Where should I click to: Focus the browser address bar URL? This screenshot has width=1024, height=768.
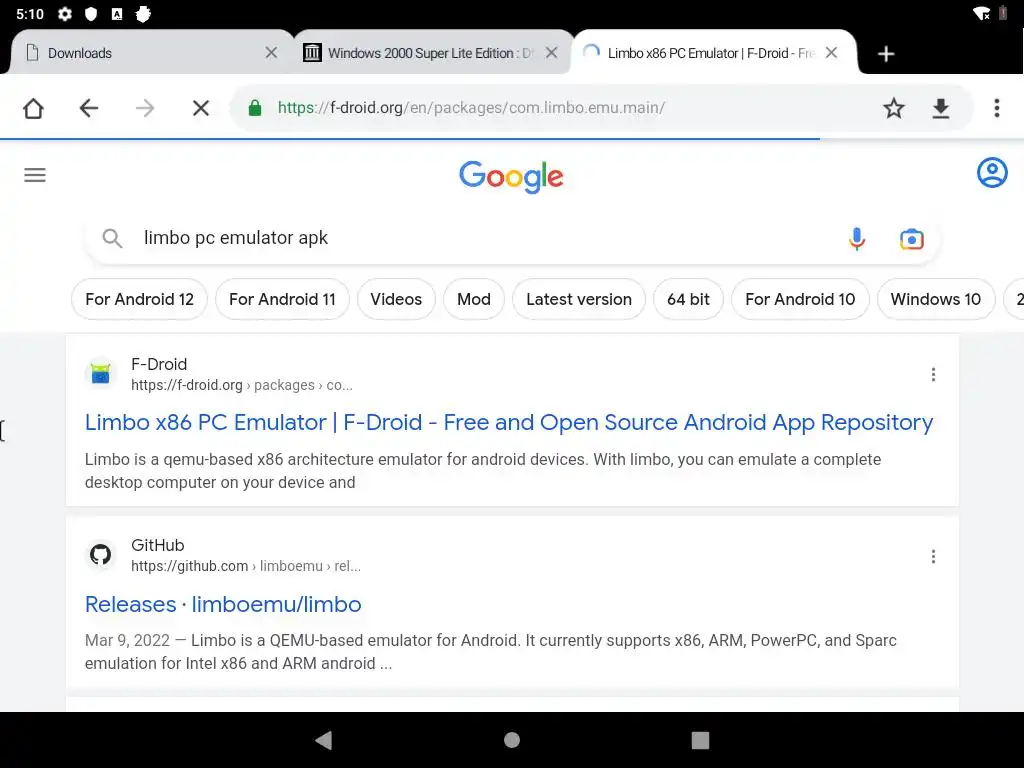[472, 108]
